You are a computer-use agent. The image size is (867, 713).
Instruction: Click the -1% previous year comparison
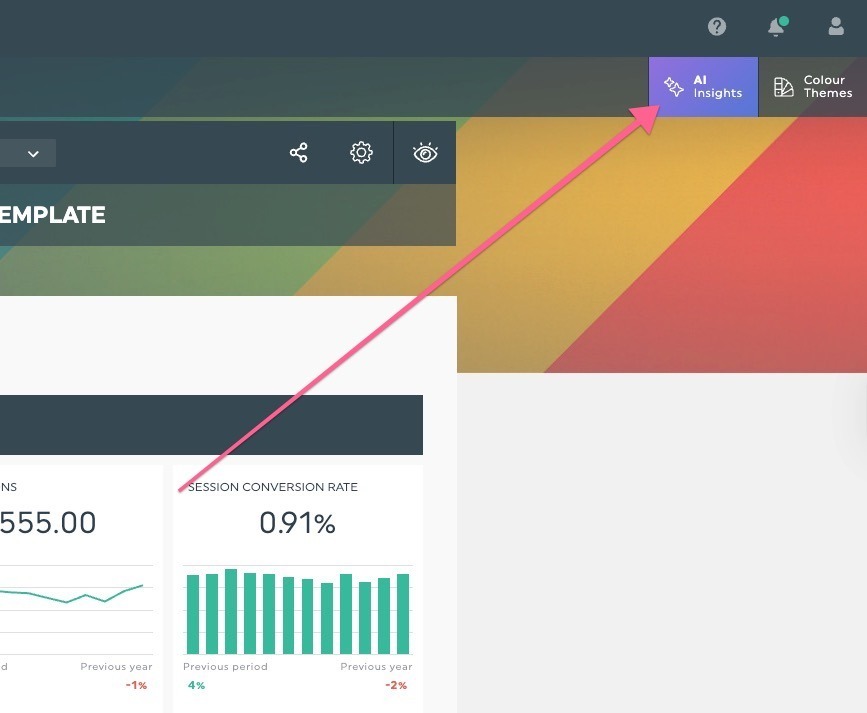tap(136, 685)
